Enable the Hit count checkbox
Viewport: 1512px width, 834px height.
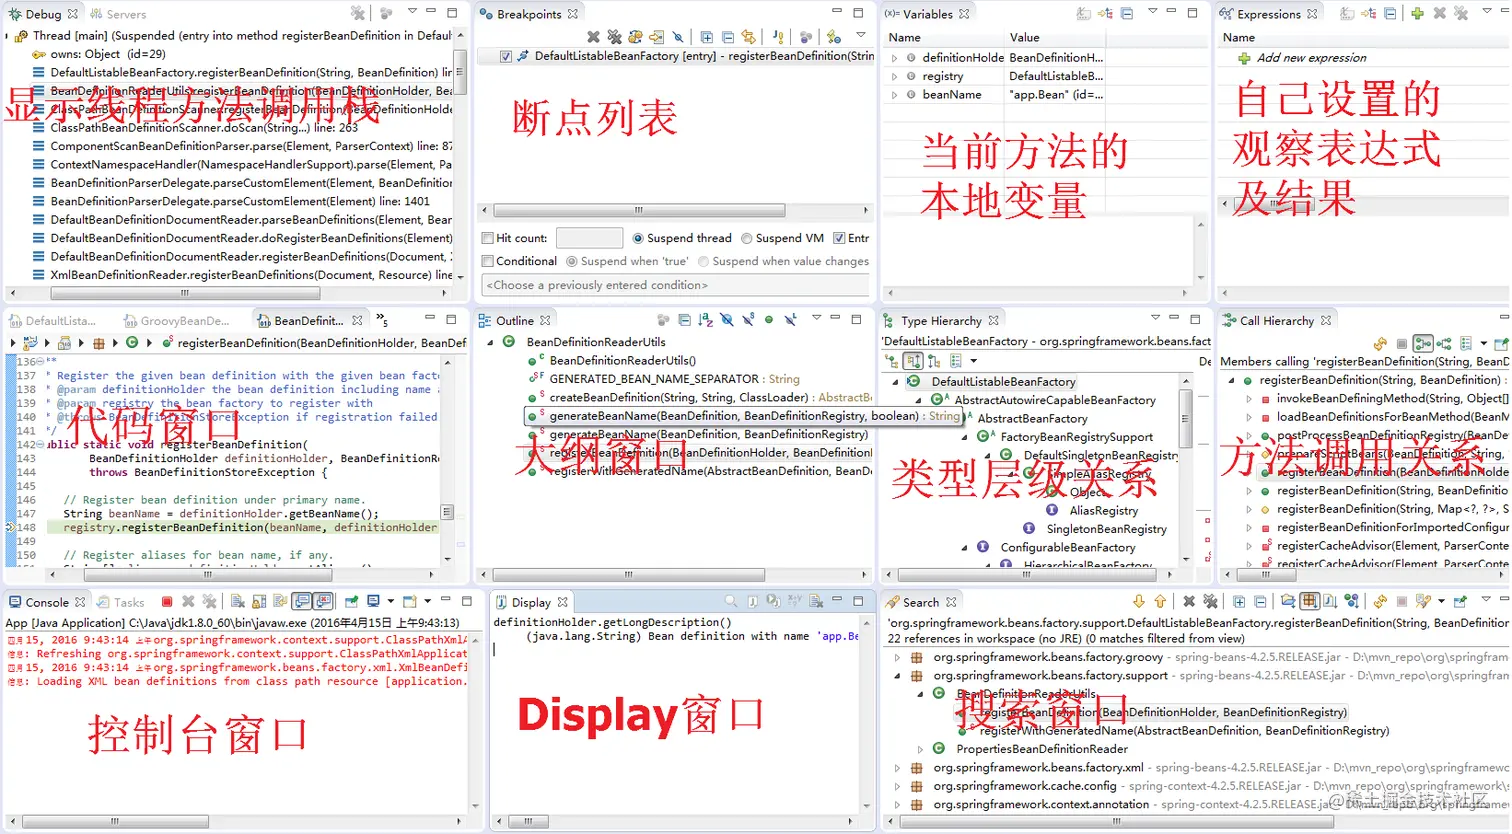point(489,237)
